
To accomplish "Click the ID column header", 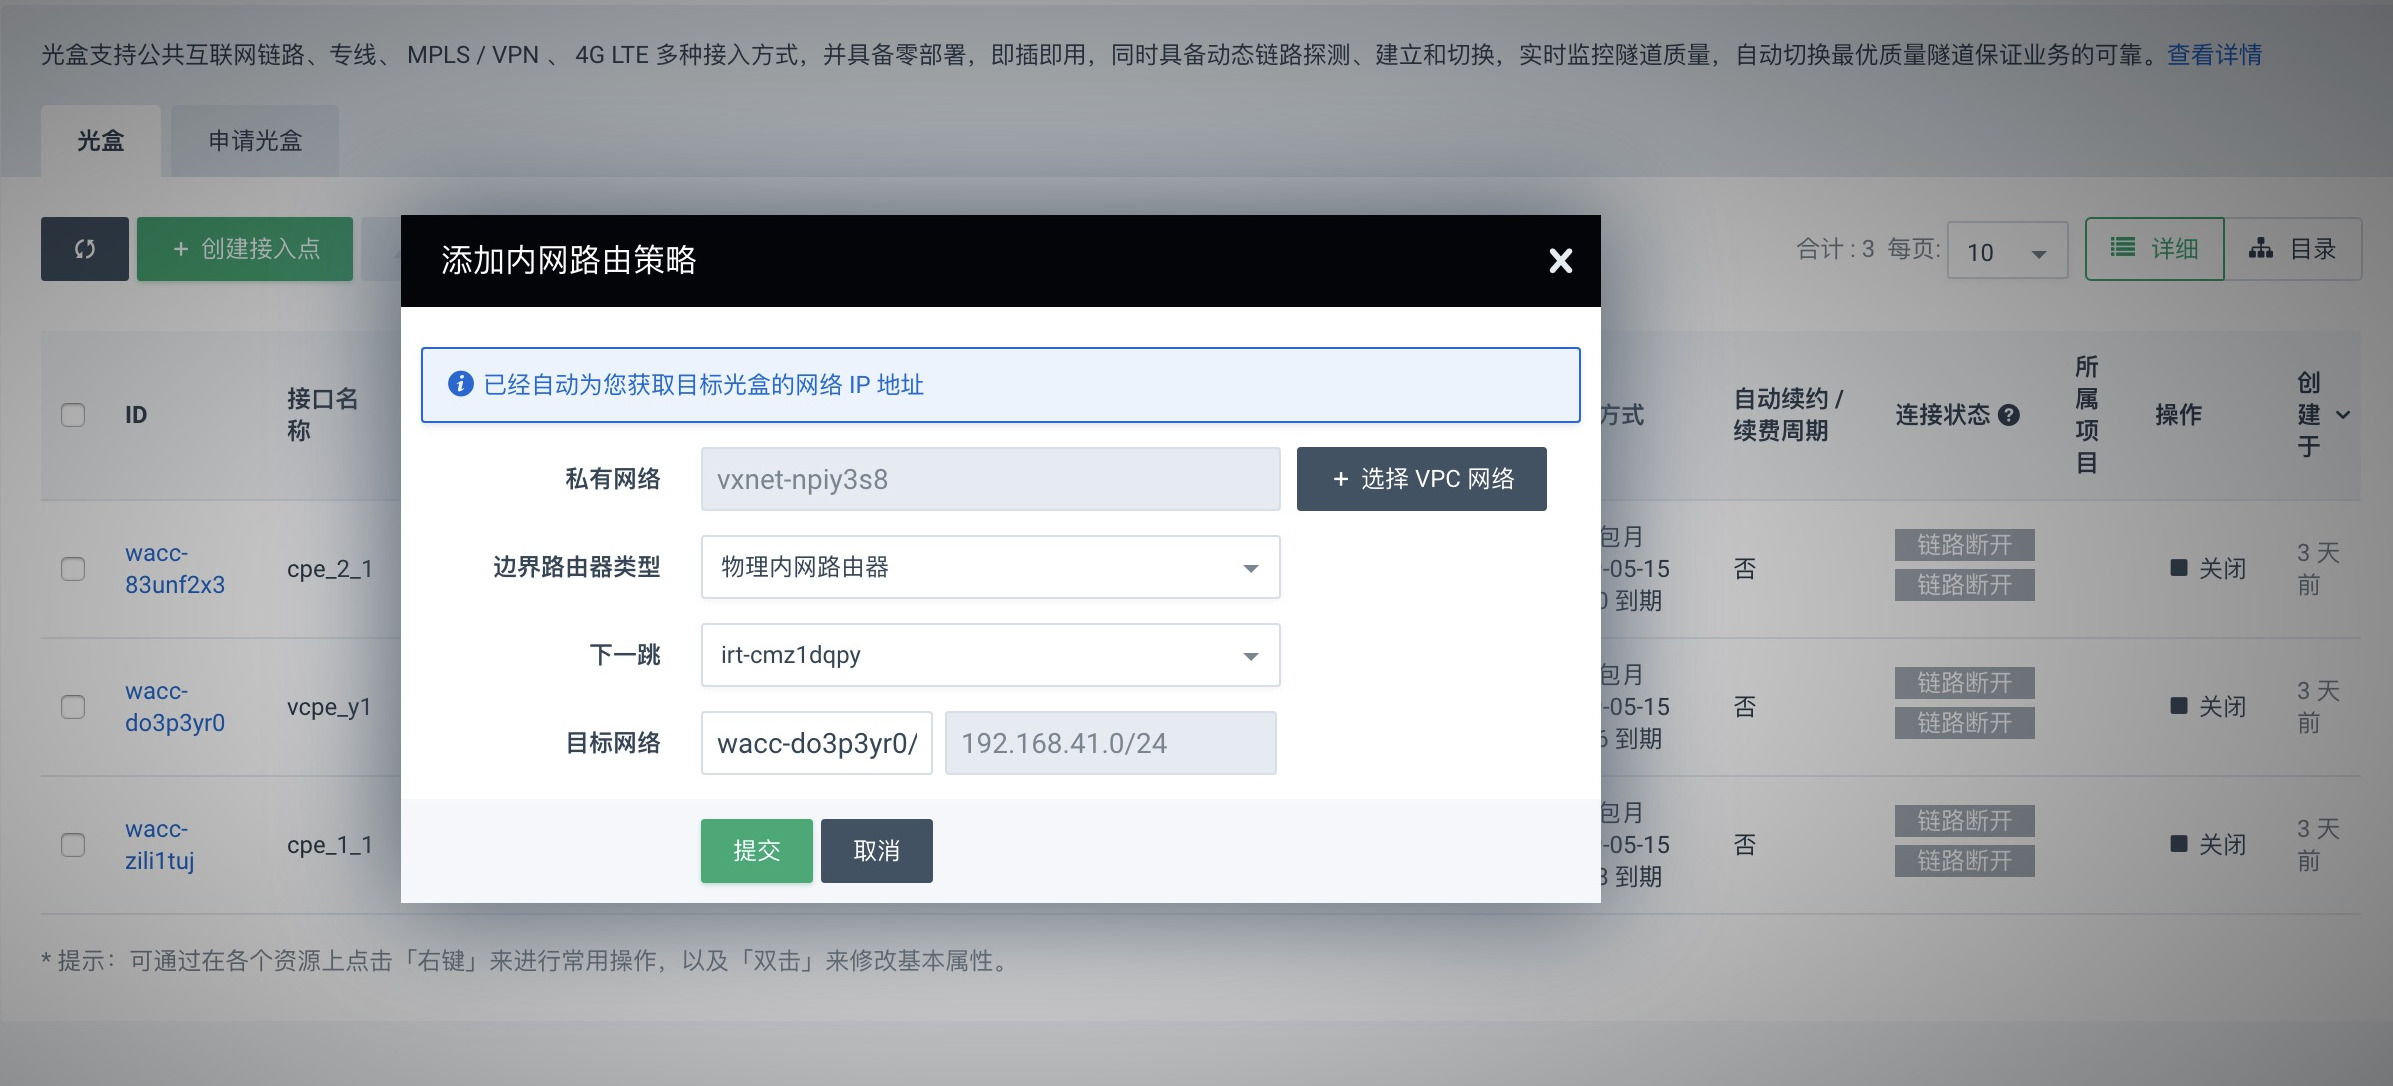I will 136,415.
